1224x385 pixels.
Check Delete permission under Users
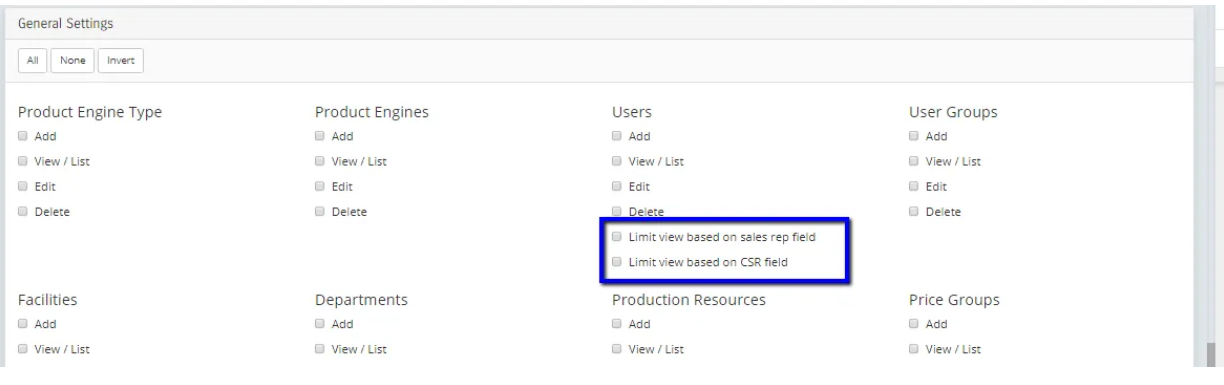point(617,211)
